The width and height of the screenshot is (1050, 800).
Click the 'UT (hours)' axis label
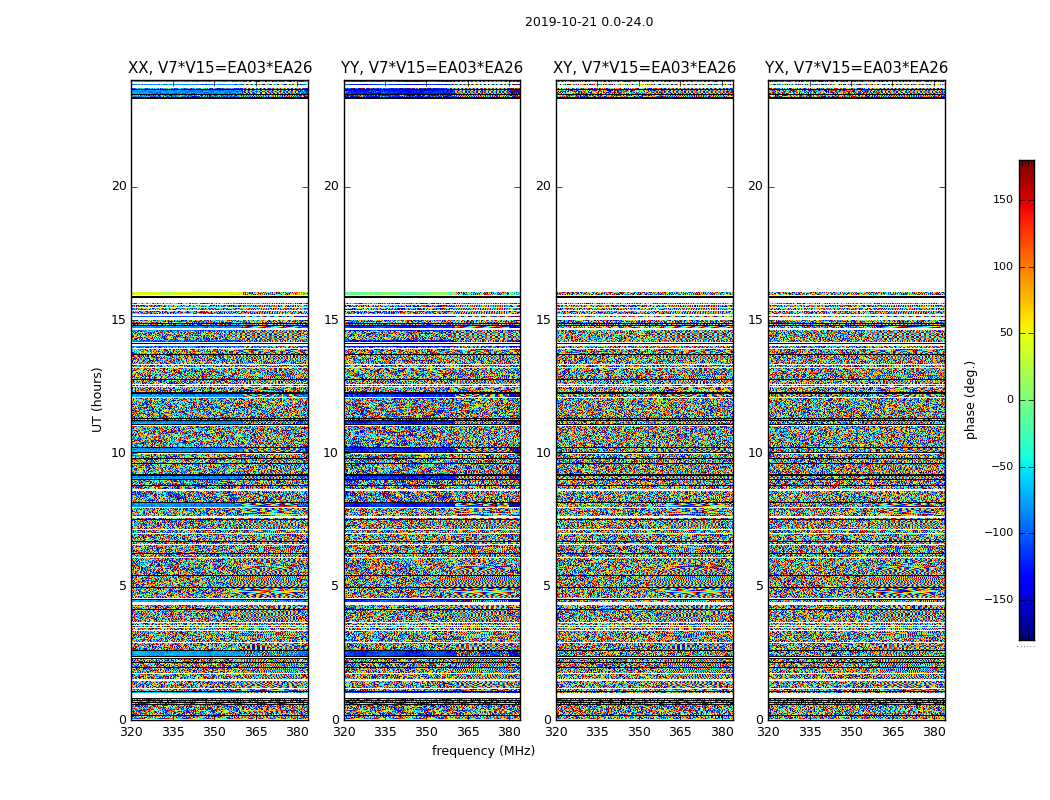(97, 400)
